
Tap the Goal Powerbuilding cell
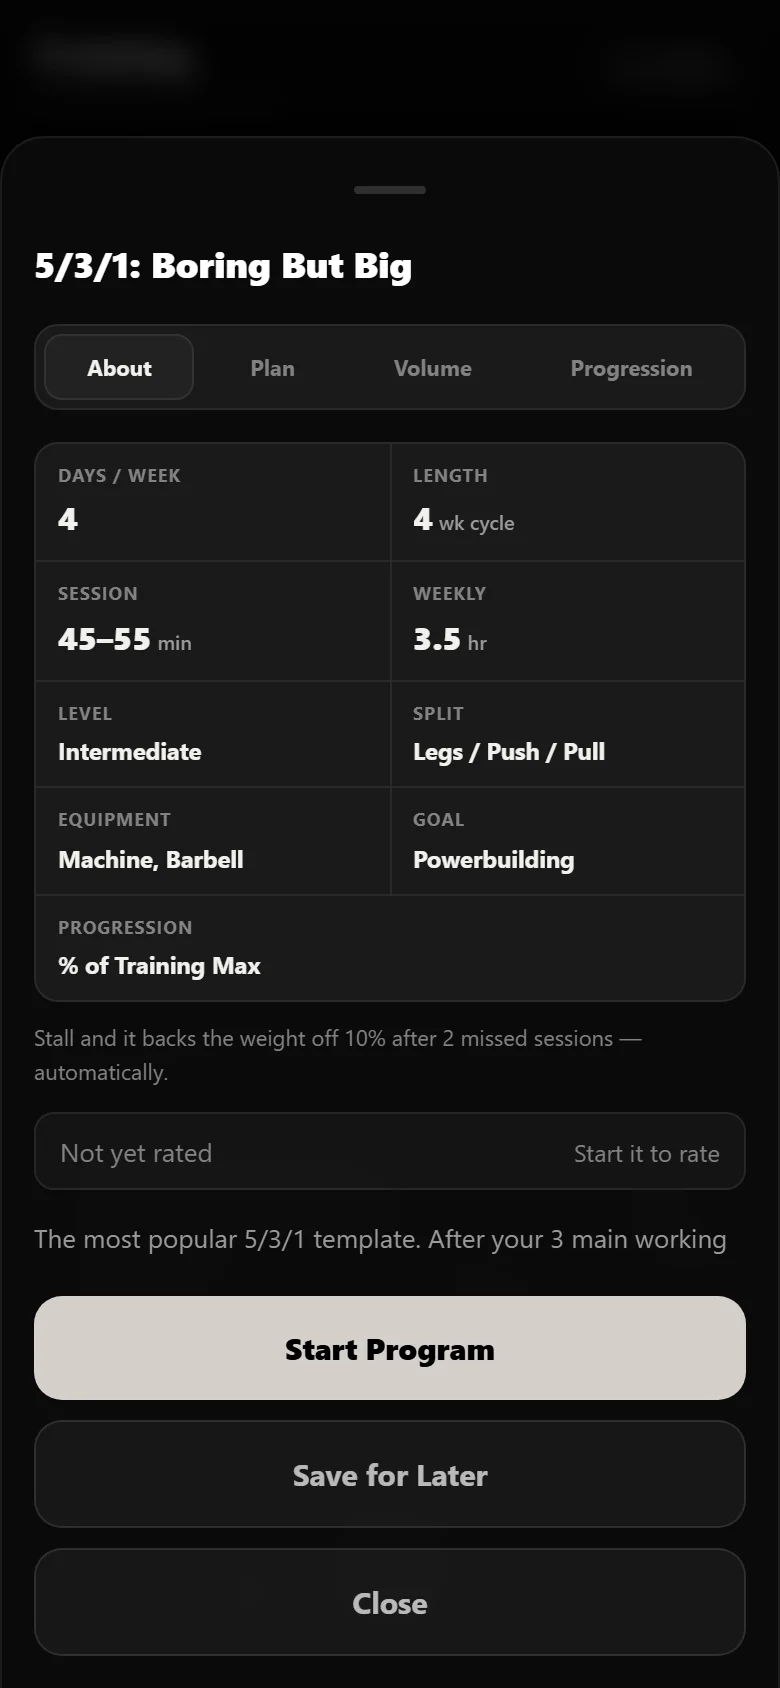(568, 841)
